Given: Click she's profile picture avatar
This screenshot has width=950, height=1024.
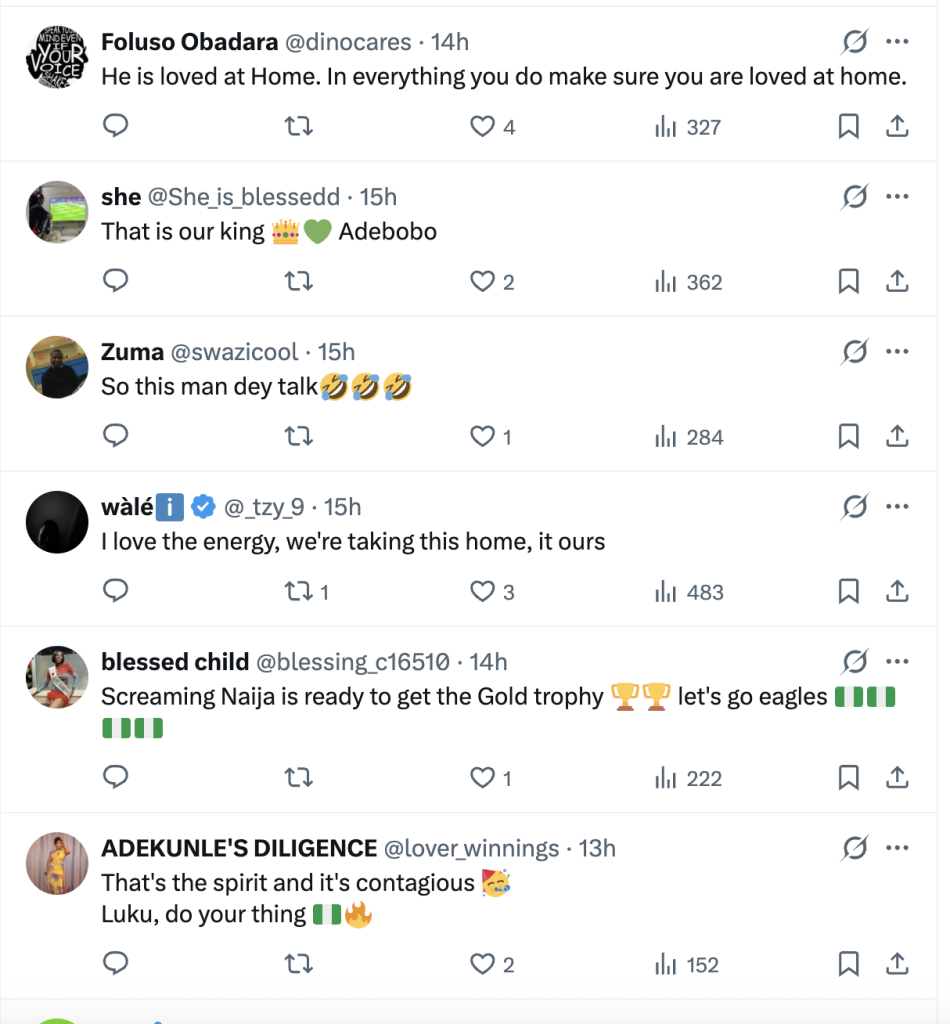Looking at the screenshot, I should (x=57, y=211).
